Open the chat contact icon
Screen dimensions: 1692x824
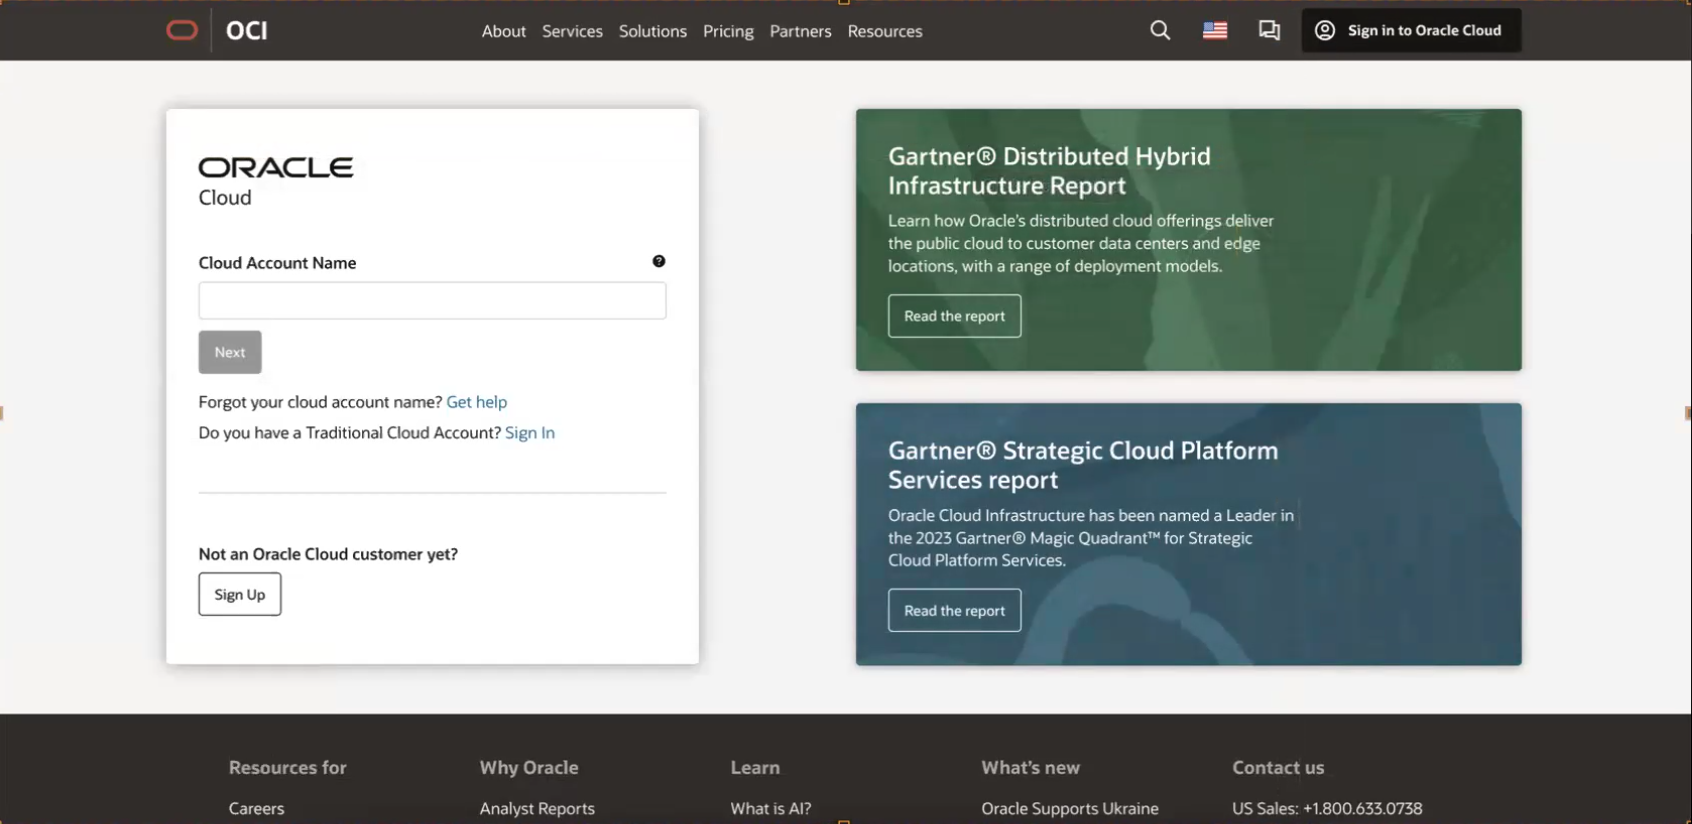1269,31
